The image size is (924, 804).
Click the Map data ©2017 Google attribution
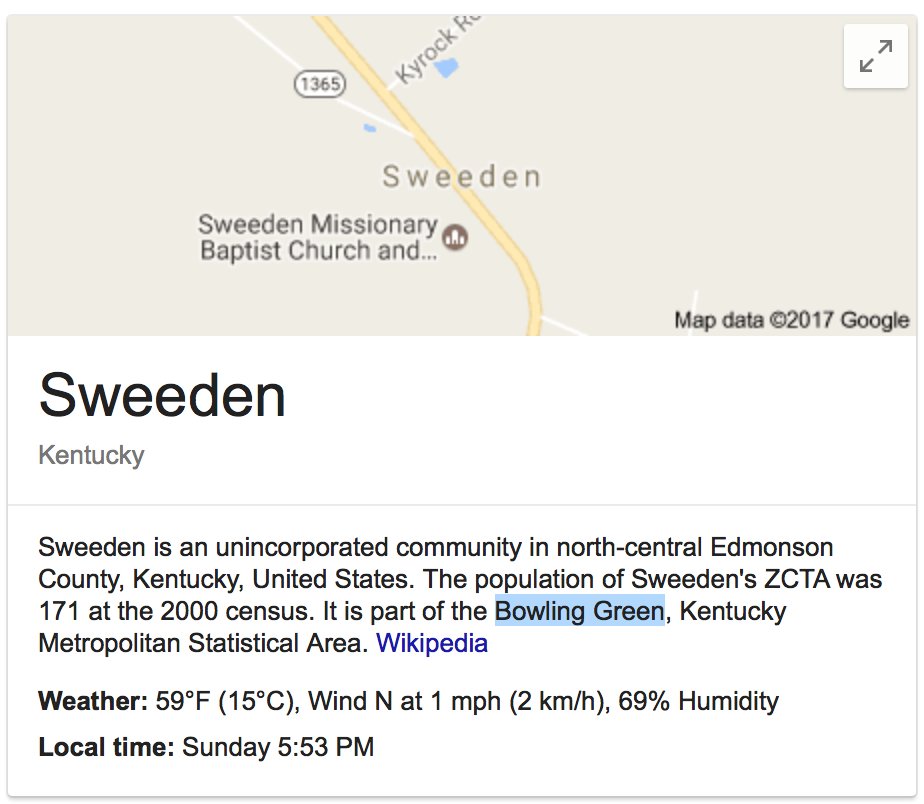(x=791, y=320)
